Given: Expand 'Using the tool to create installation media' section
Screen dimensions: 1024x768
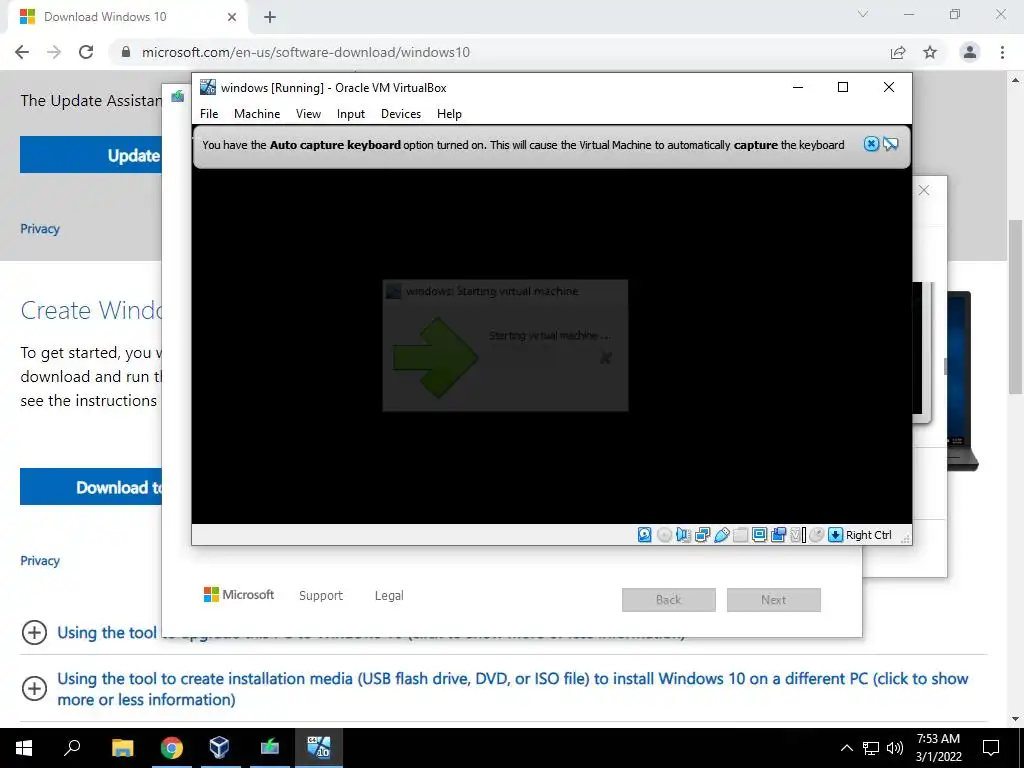Looking at the screenshot, I should click(34, 688).
